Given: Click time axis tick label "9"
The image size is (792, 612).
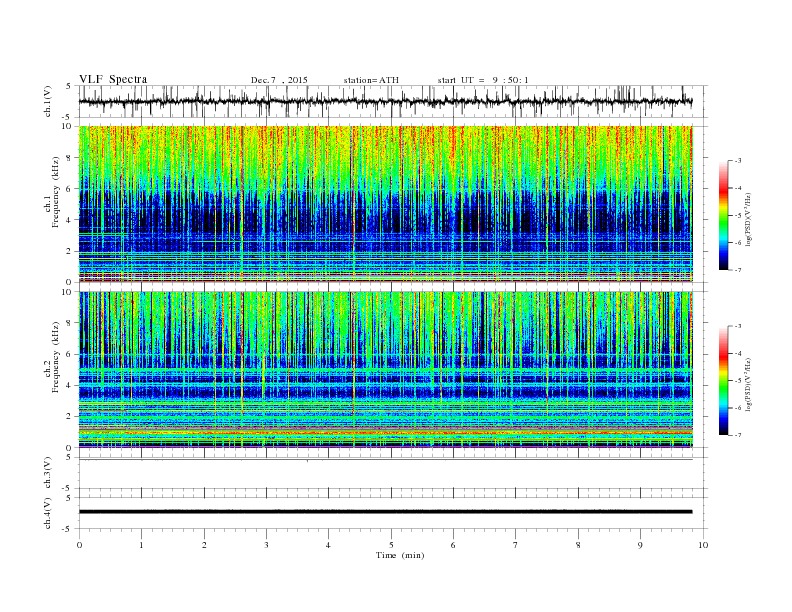Looking at the screenshot, I should 640,545.
